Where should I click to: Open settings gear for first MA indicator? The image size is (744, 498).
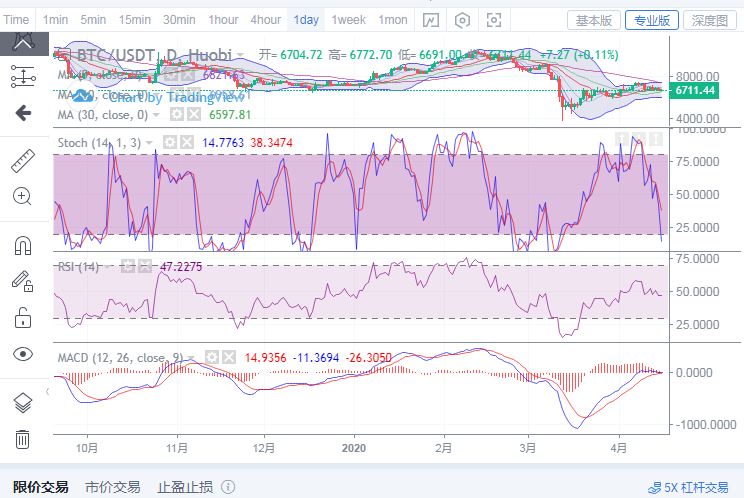pyautogui.click(x=171, y=74)
